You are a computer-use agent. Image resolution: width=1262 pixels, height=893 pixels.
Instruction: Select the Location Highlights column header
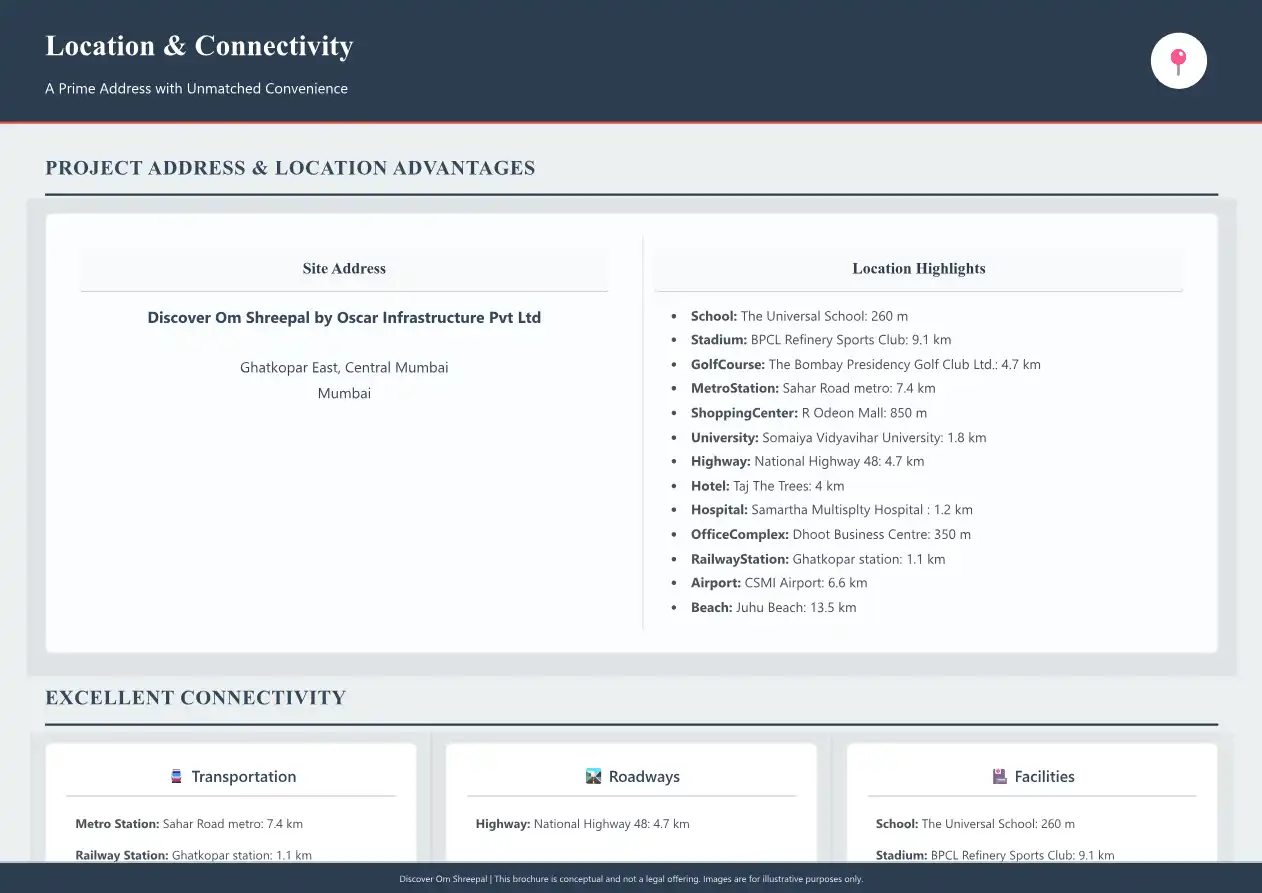[918, 268]
